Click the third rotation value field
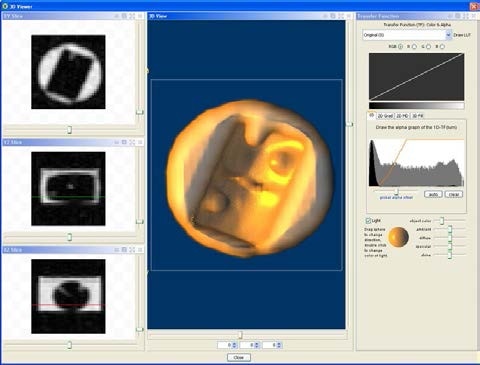 coord(269,345)
